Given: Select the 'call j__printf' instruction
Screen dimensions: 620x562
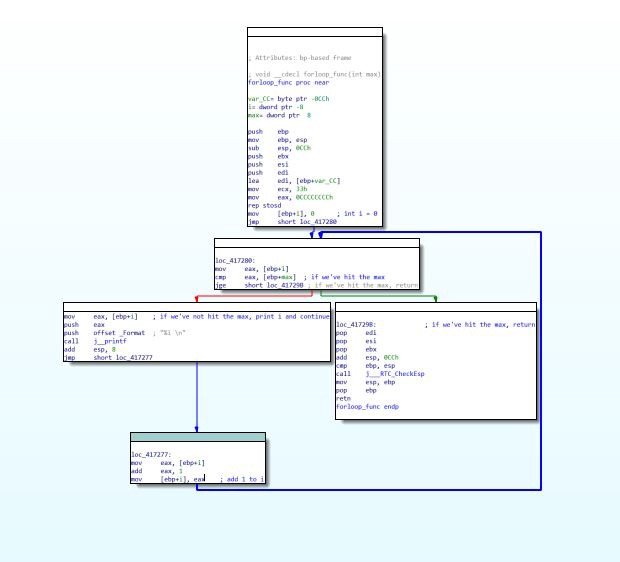Looking at the screenshot, I should pos(95,341).
